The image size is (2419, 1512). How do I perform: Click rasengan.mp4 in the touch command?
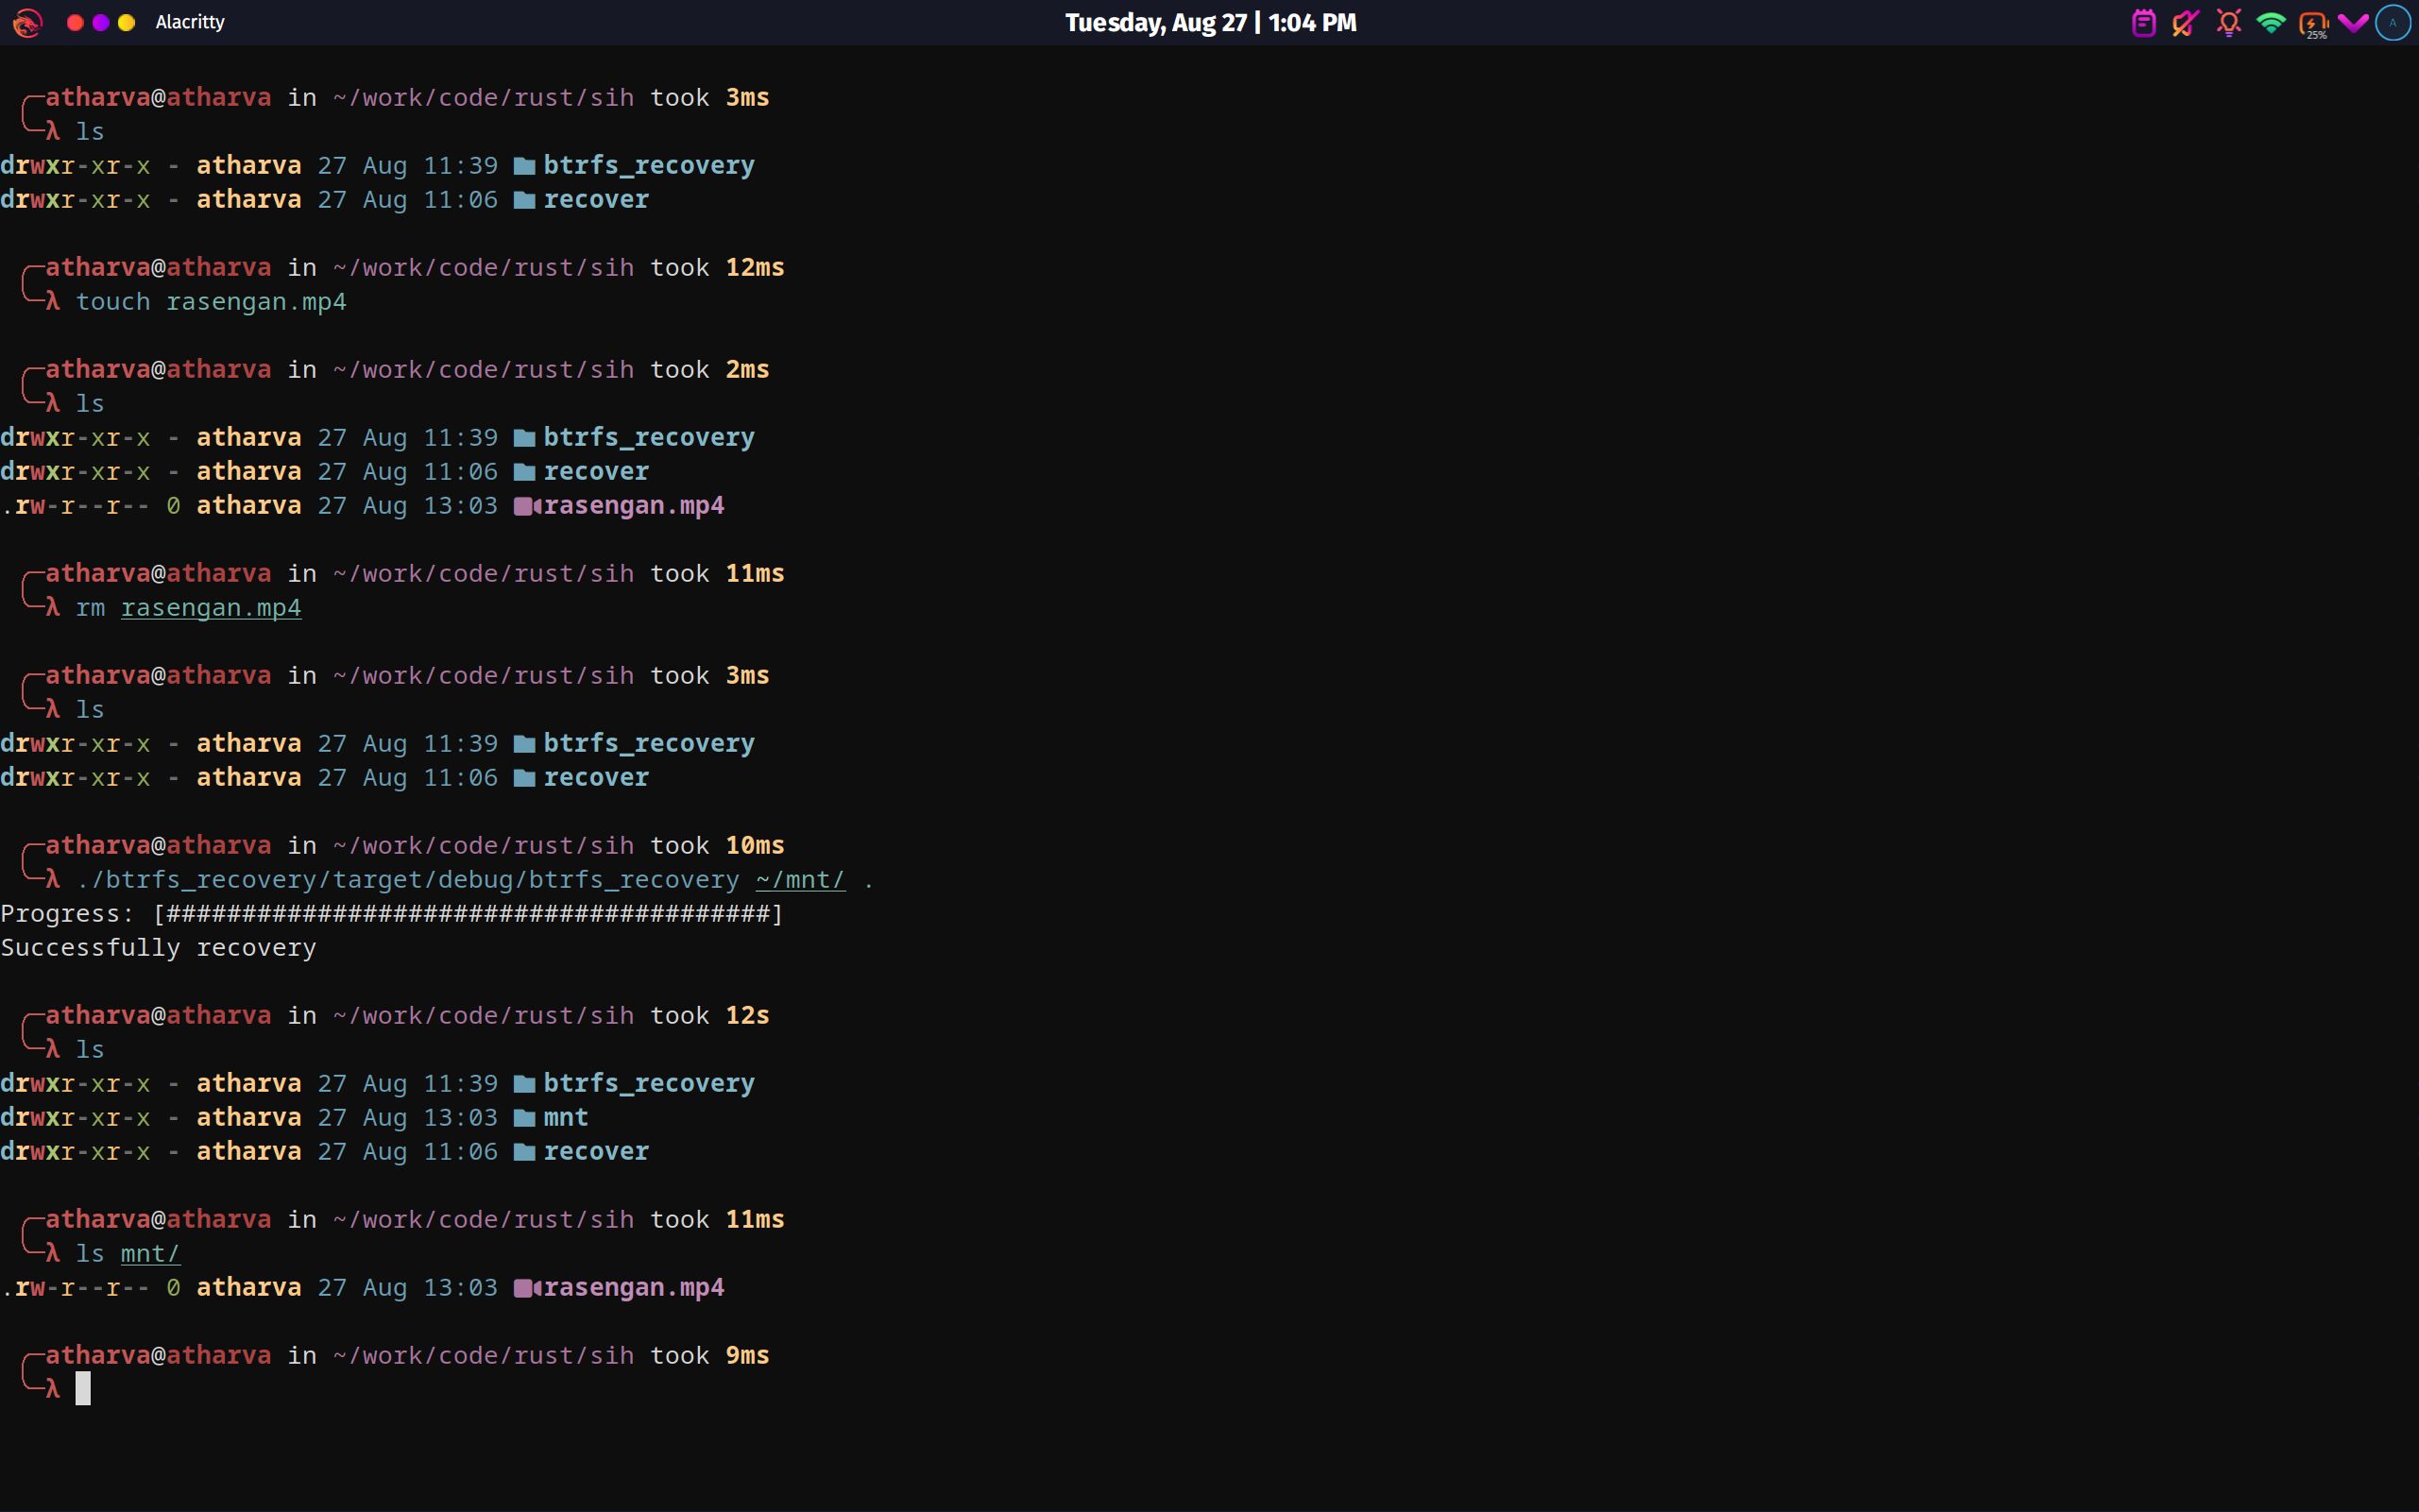[256, 302]
